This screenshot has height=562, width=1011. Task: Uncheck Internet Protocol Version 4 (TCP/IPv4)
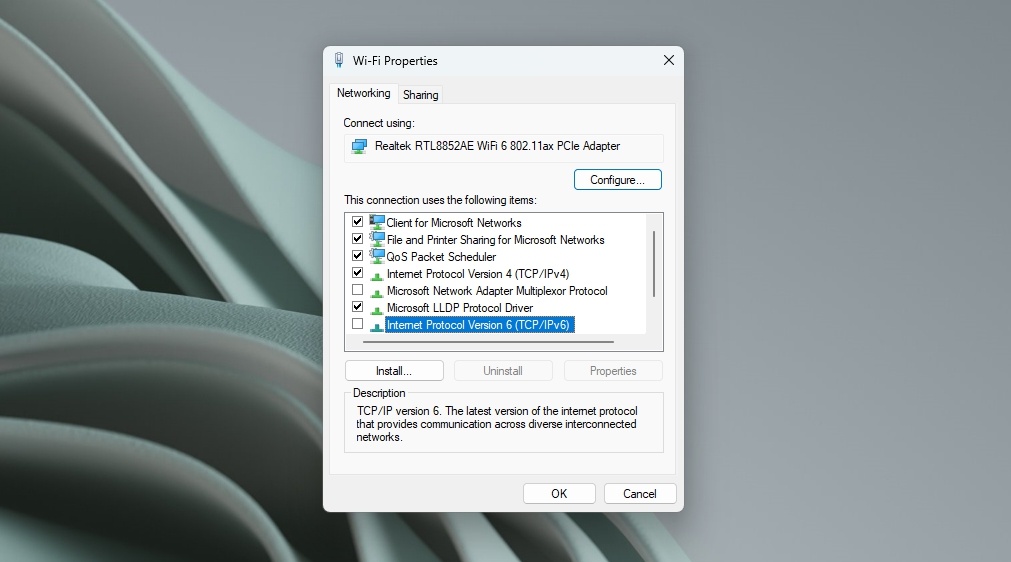pyautogui.click(x=357, y=273)
